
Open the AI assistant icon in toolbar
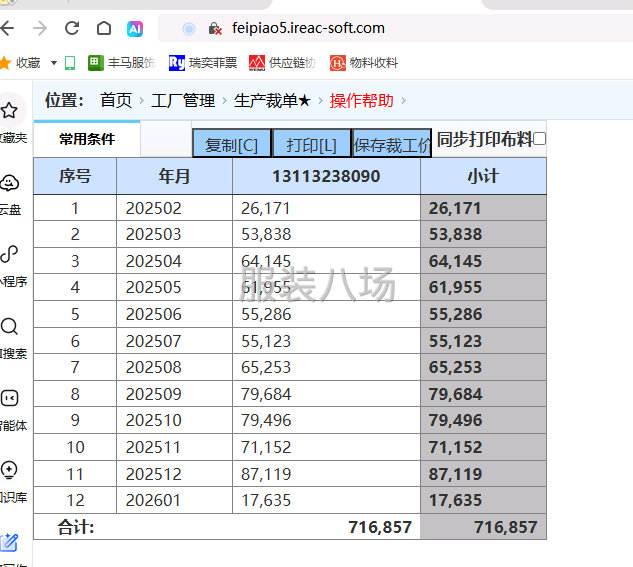pos(135,29)
